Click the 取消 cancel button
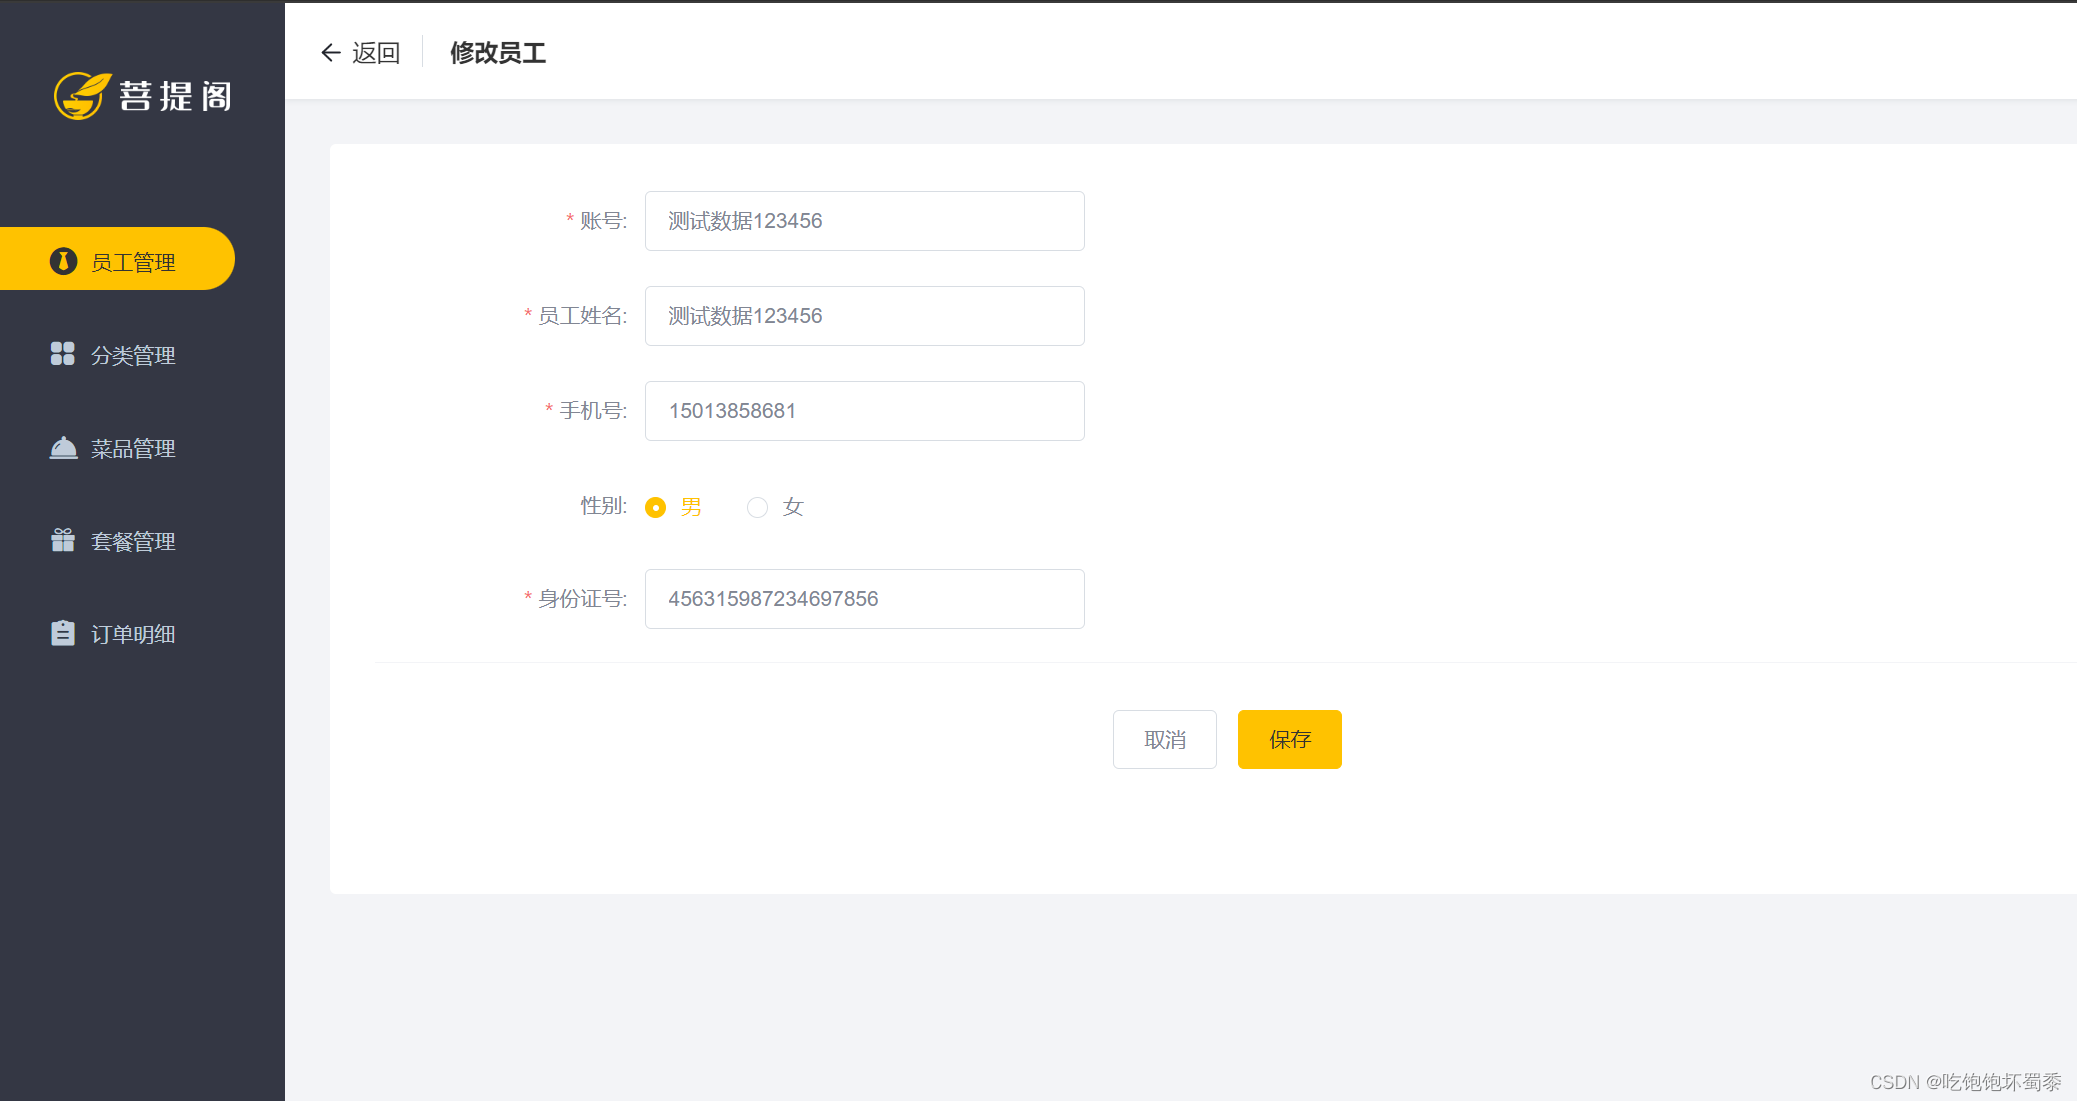2077x1101 pixels. click(1164, 739)
